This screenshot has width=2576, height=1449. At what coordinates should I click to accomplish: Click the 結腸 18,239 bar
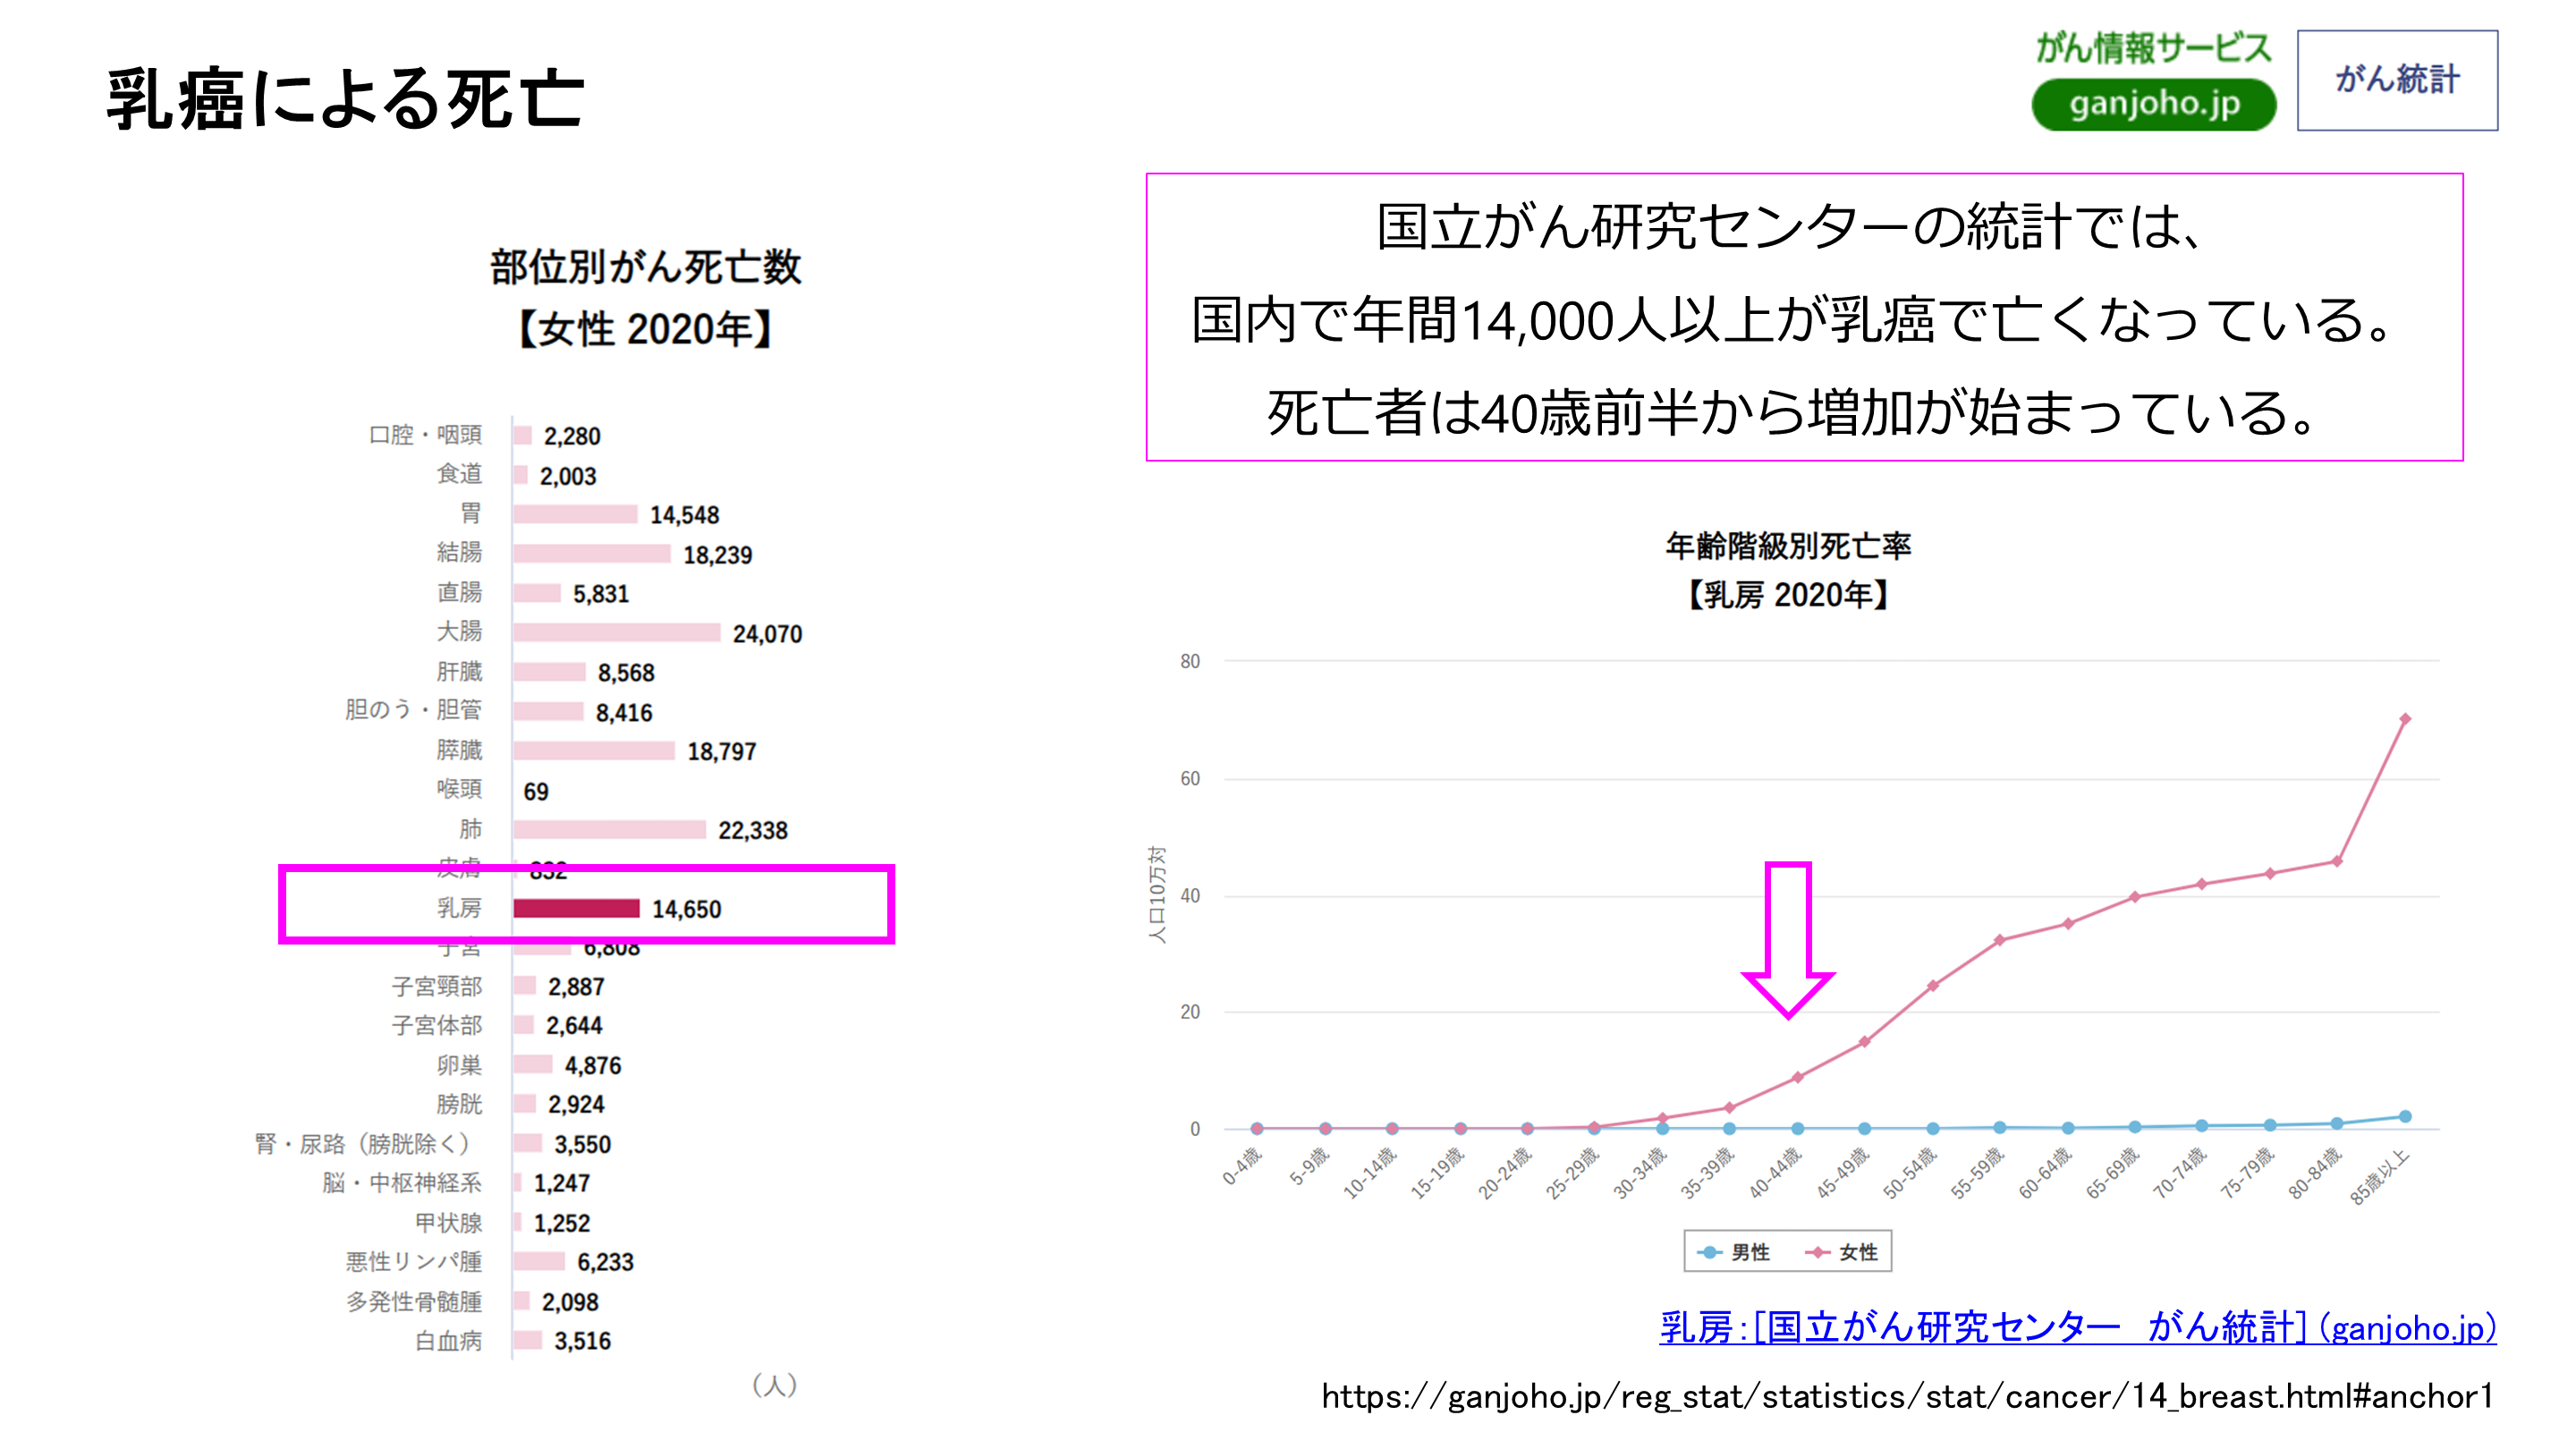(x=591, y=553)
